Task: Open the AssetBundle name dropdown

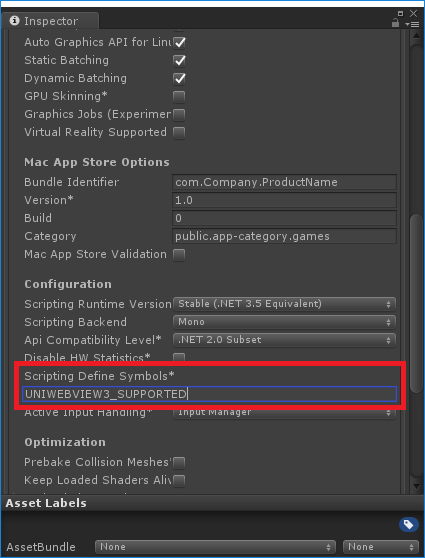Action: [x=215, y=547]
